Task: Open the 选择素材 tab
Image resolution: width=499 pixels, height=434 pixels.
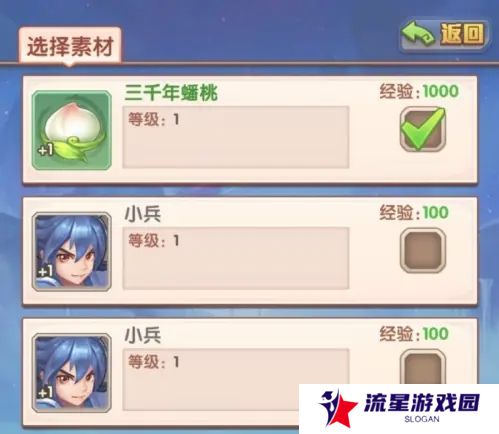Action: [x=70, y=46]
